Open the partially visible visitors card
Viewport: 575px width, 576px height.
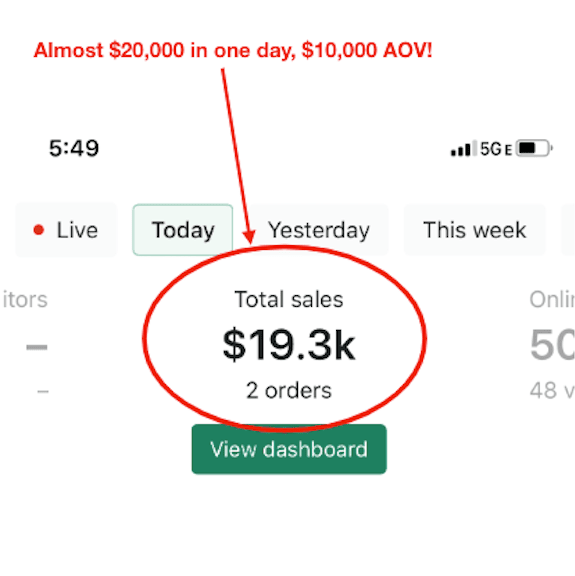tap(25, 343)
